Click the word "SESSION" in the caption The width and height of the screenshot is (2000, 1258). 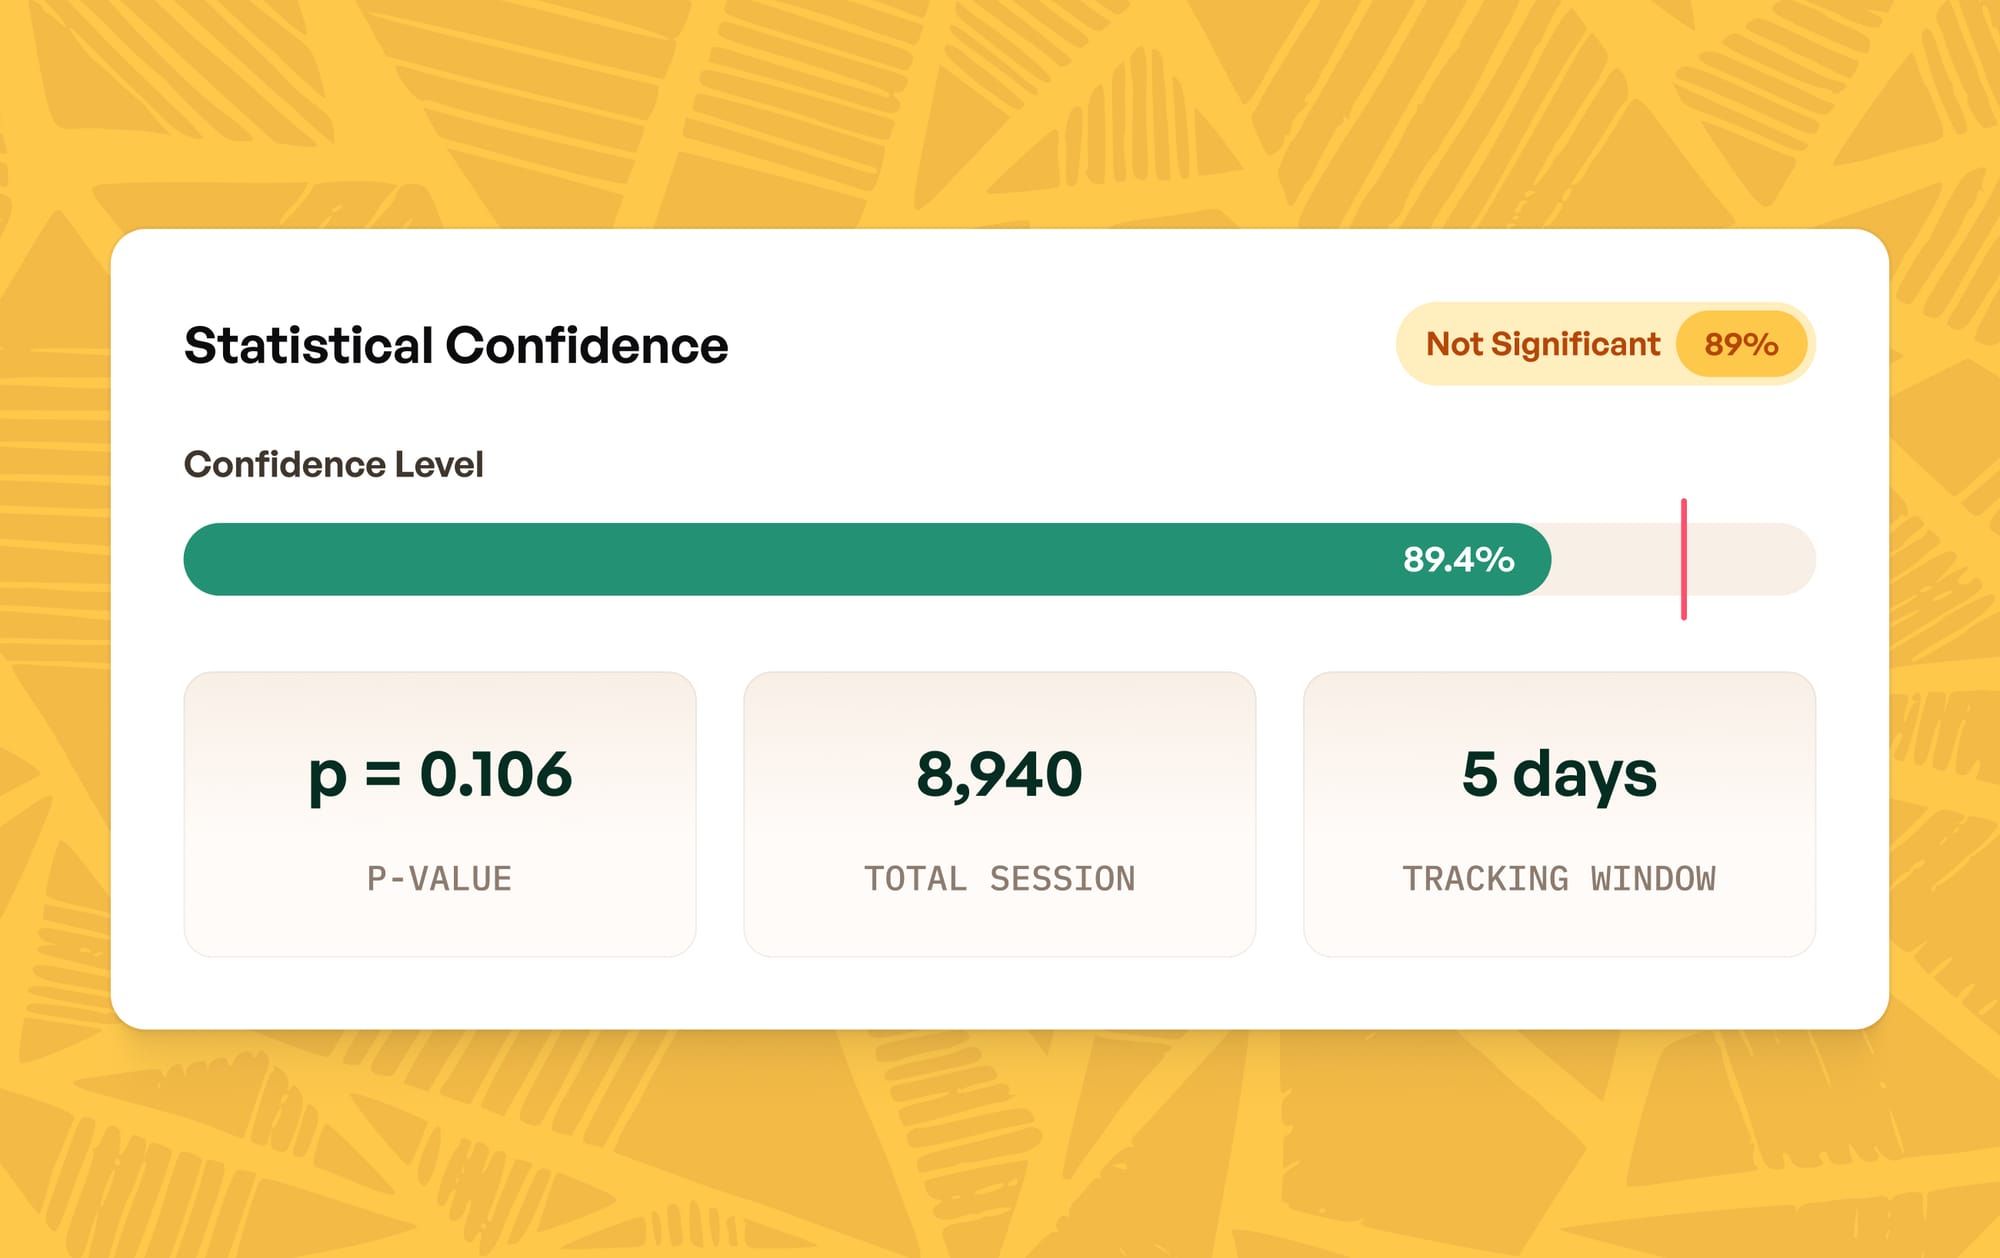tap(1062, 878)
